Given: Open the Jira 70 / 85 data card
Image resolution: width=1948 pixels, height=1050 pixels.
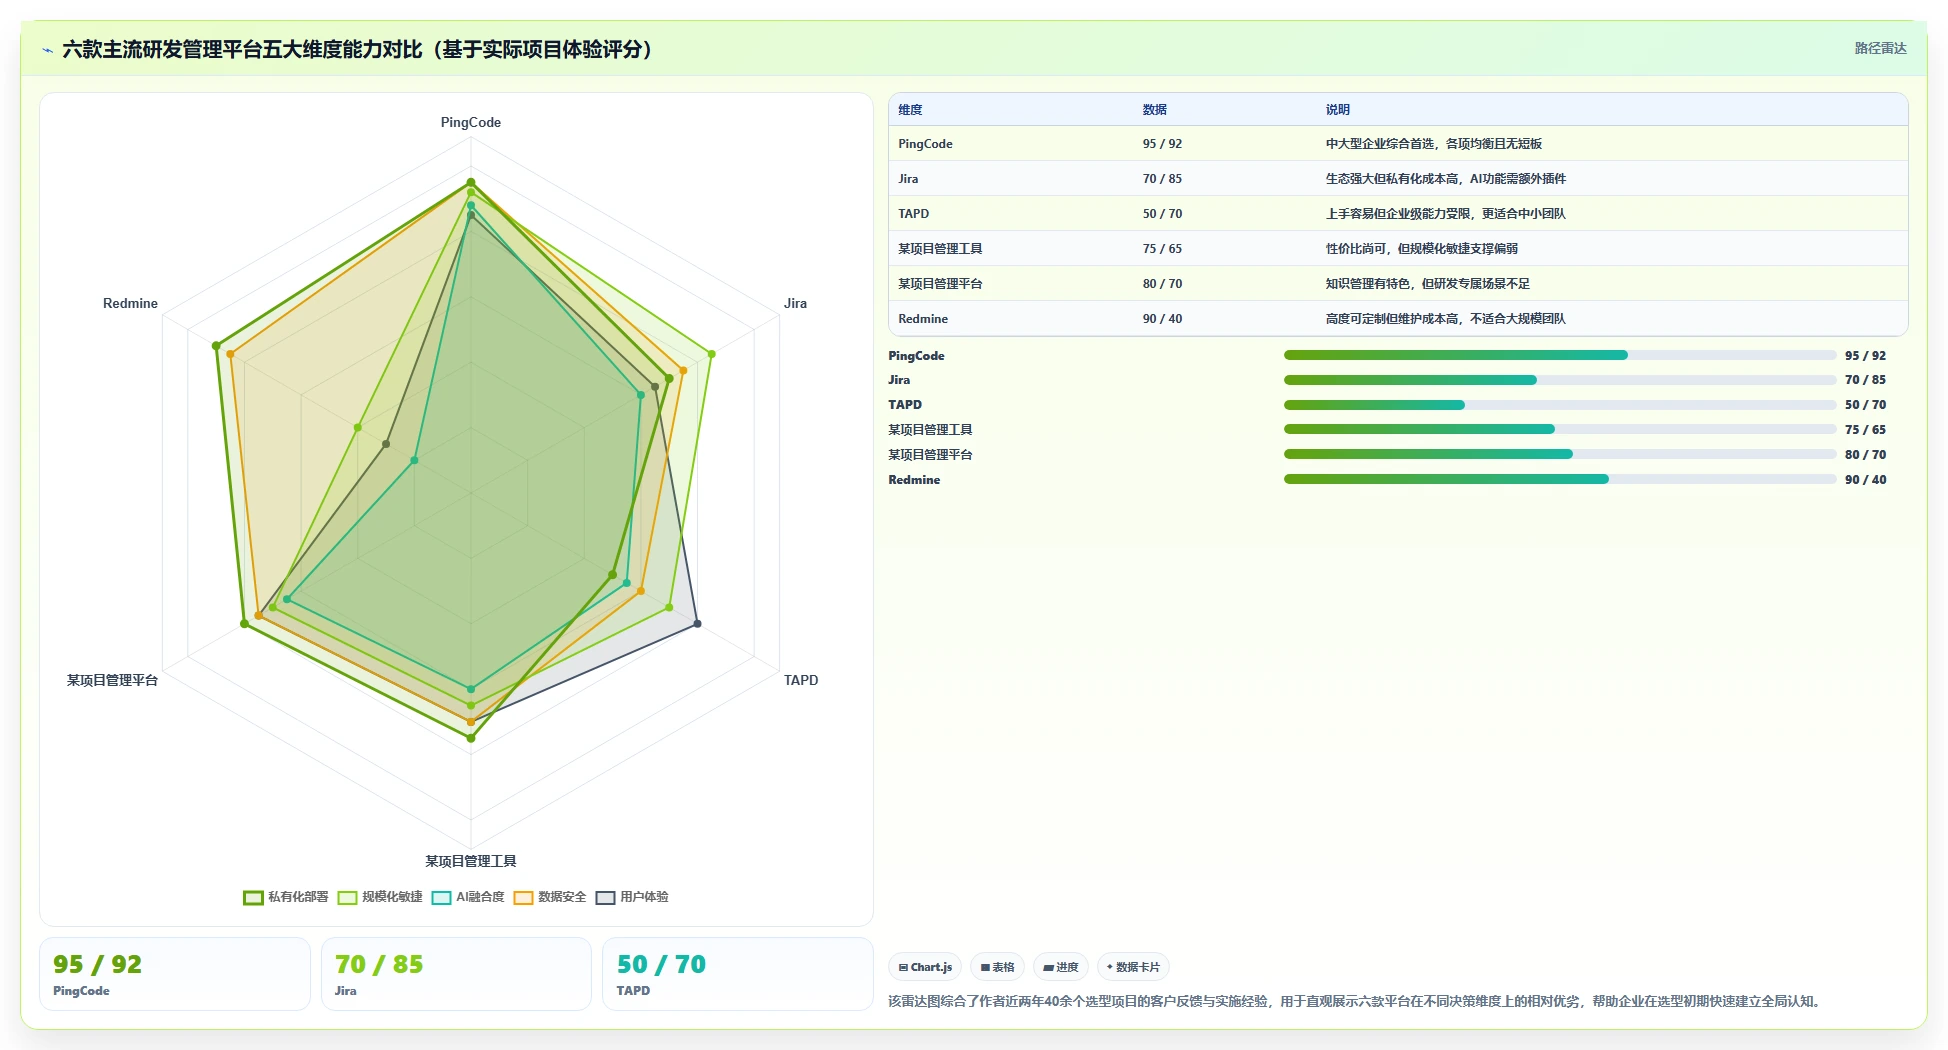Looking at the screenshot, I should pos(456,974).
